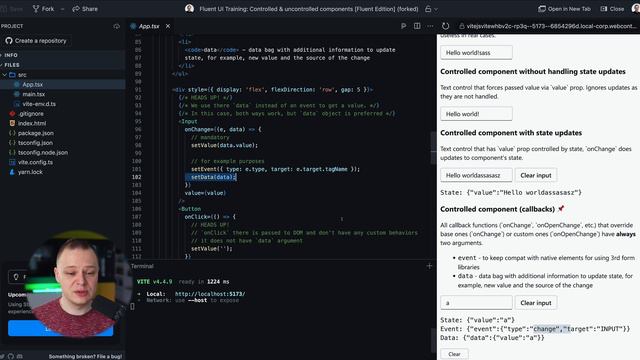Open the http://localhost:5173/ link in terminal

tap(210, 294)
